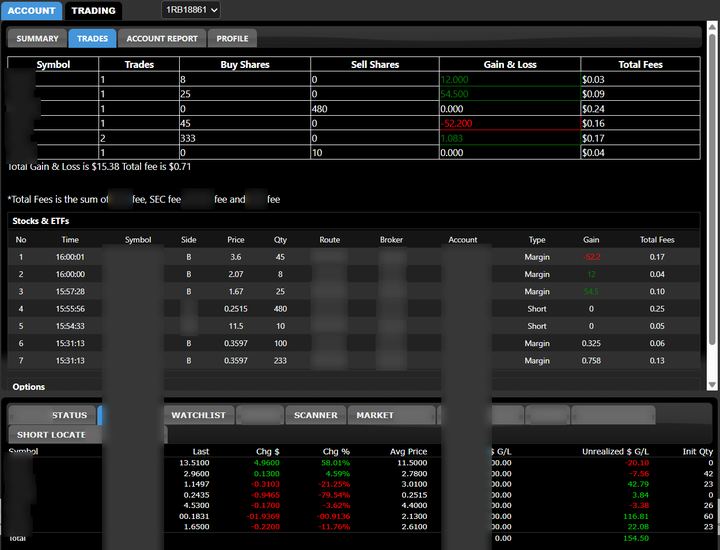Click the Account column header

tap(463, 240)
